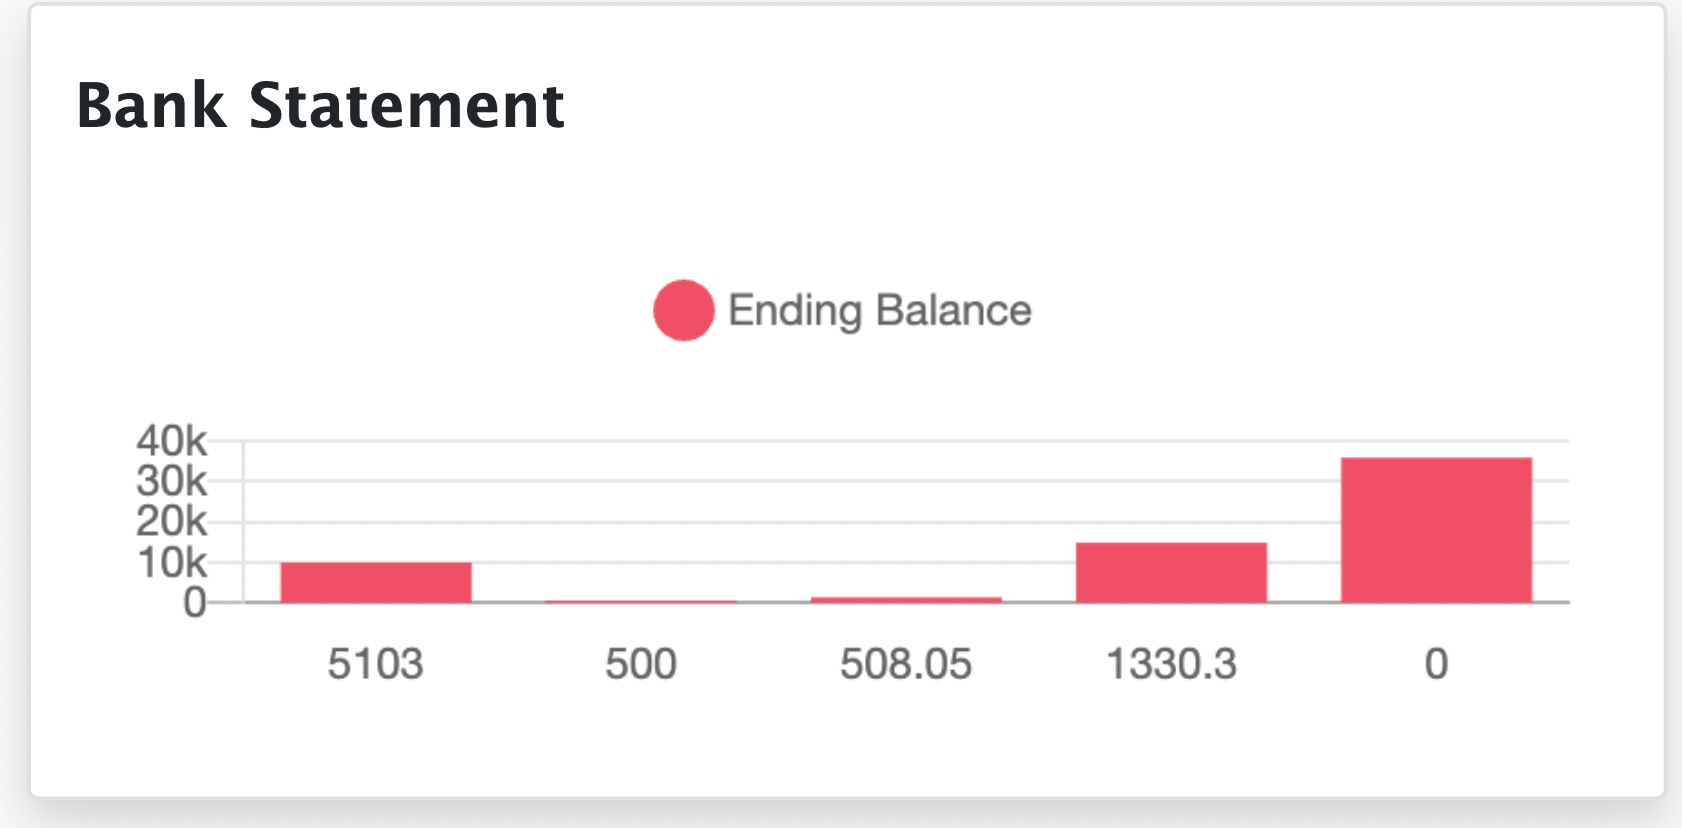The image size is (1682, 828).
Task: Select the 30k y-axis label
Action: tap(171, 482)
